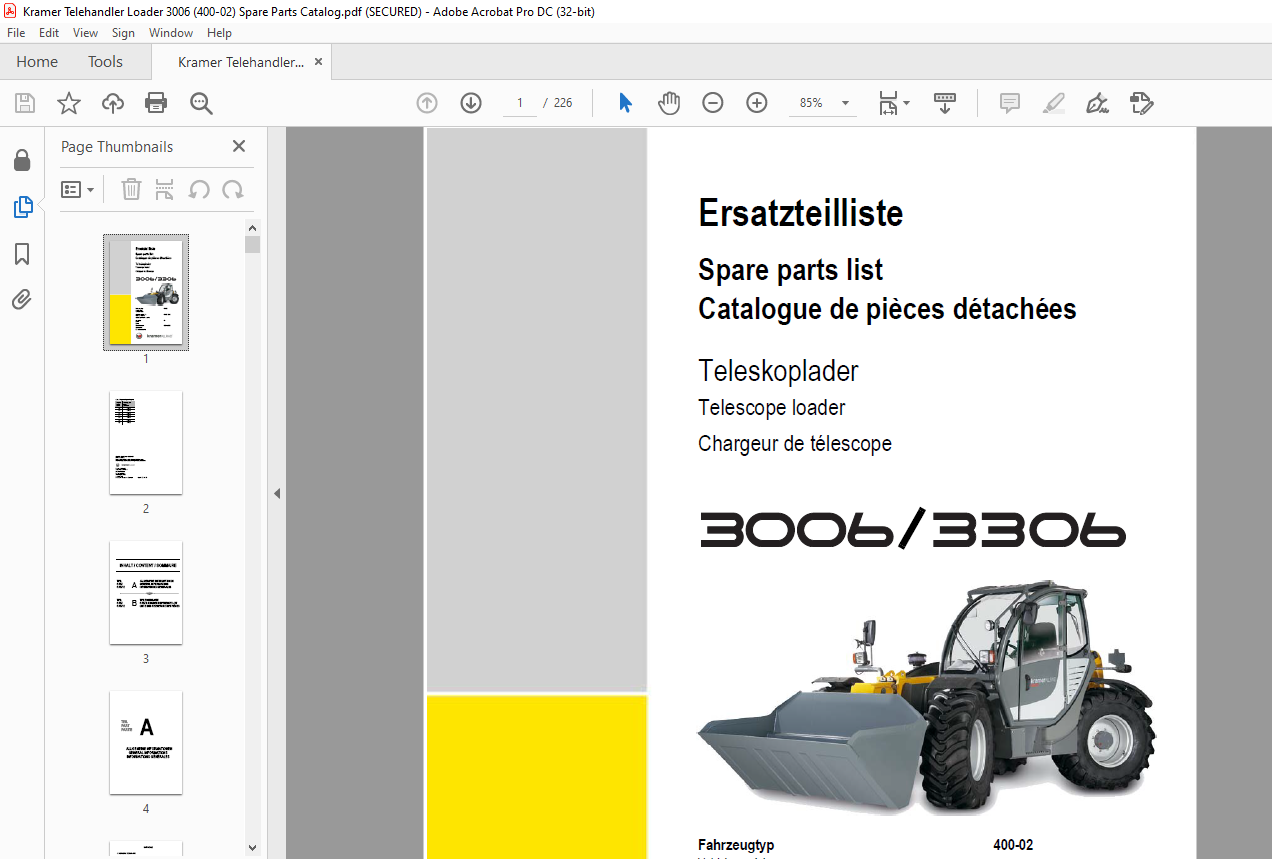Click thumbnail scrollbar up arrow

click(252, 227)
